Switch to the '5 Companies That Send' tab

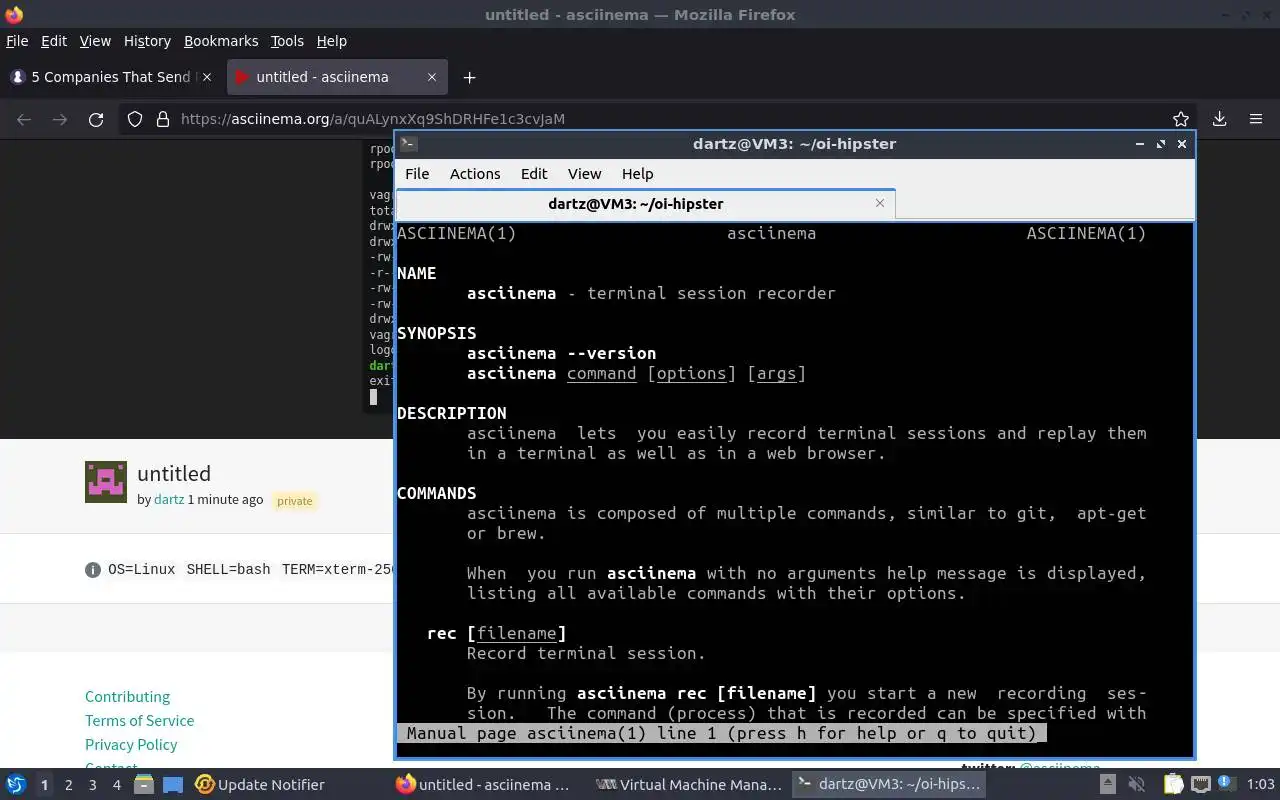(111, 77)
